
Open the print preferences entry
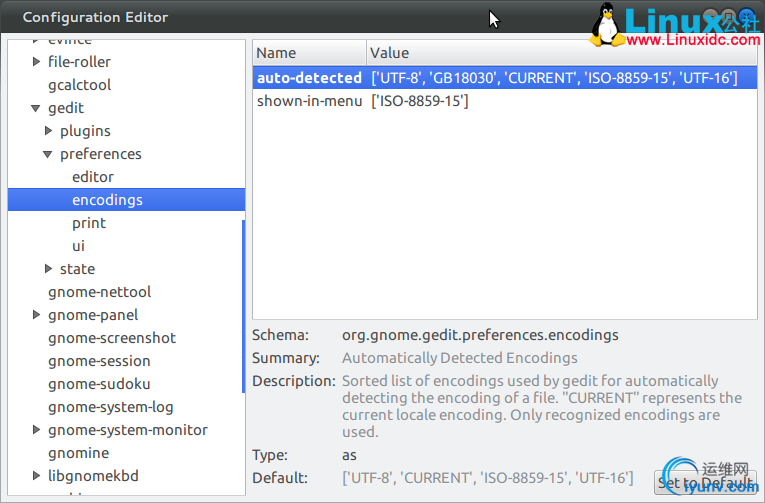point(89,223)
